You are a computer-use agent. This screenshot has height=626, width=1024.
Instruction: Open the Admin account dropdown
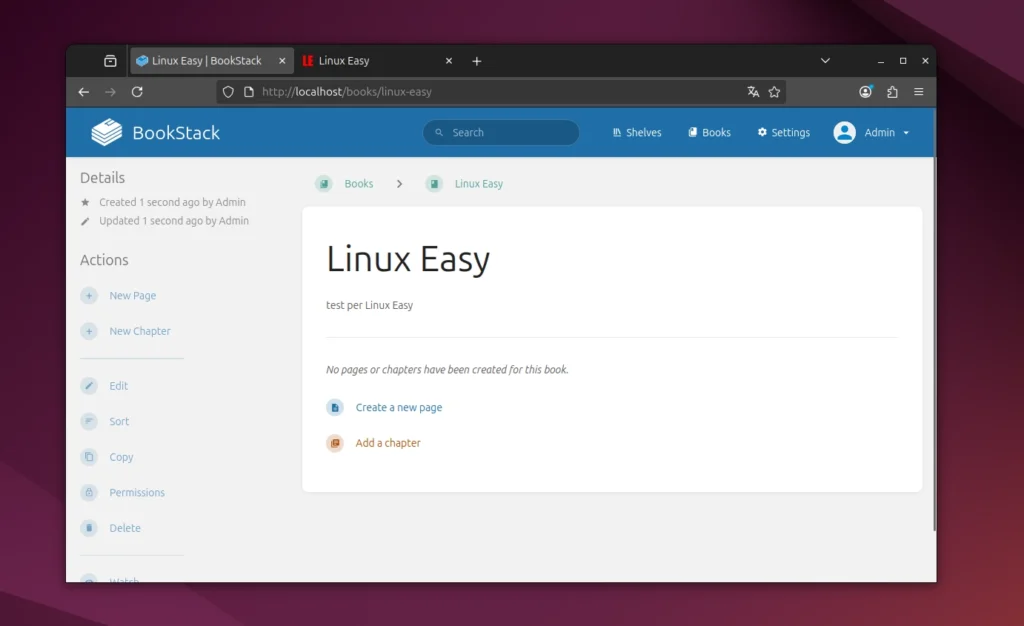point(871,131)
